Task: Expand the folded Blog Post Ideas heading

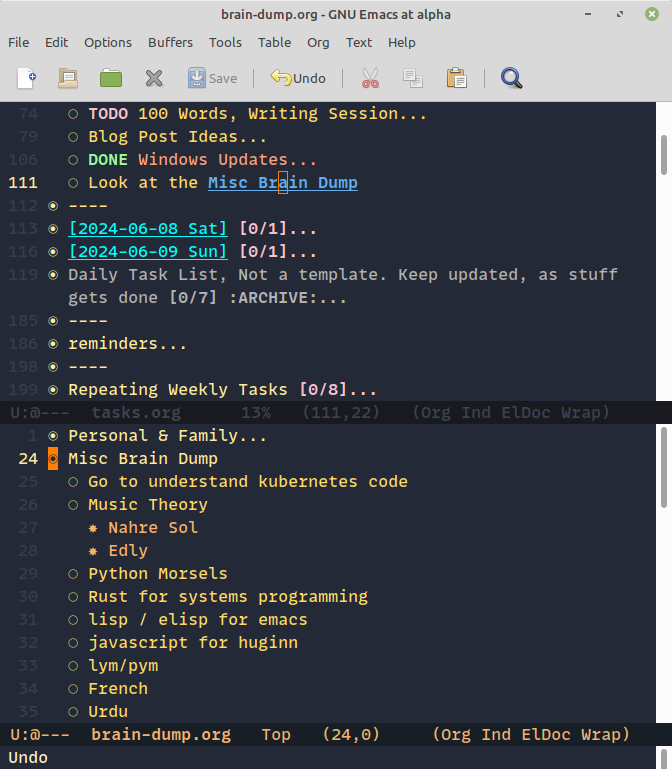Action: click(177, 136)
